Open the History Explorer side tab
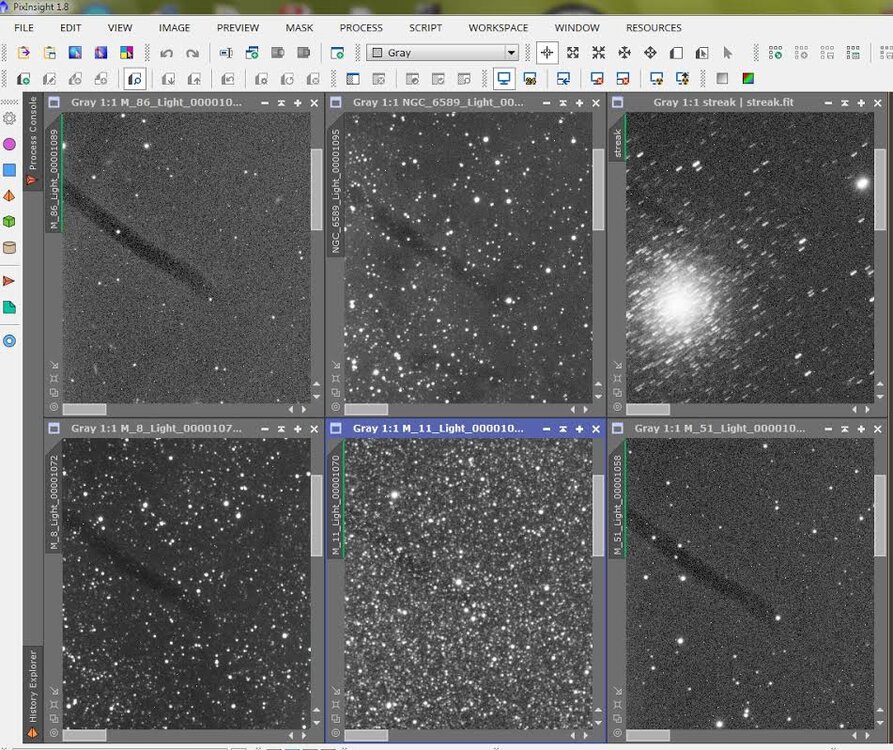This screenshot has height=750, width=893. [31, 685]
